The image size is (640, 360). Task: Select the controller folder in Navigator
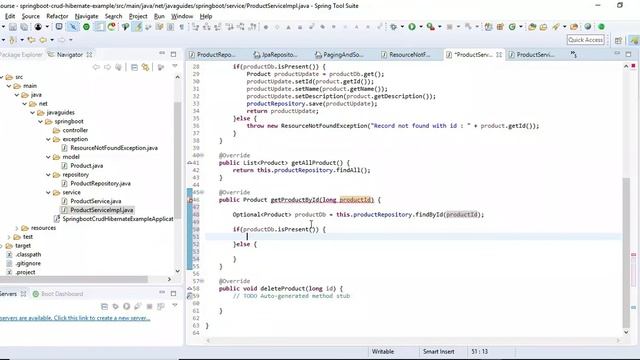click(75, 131)
